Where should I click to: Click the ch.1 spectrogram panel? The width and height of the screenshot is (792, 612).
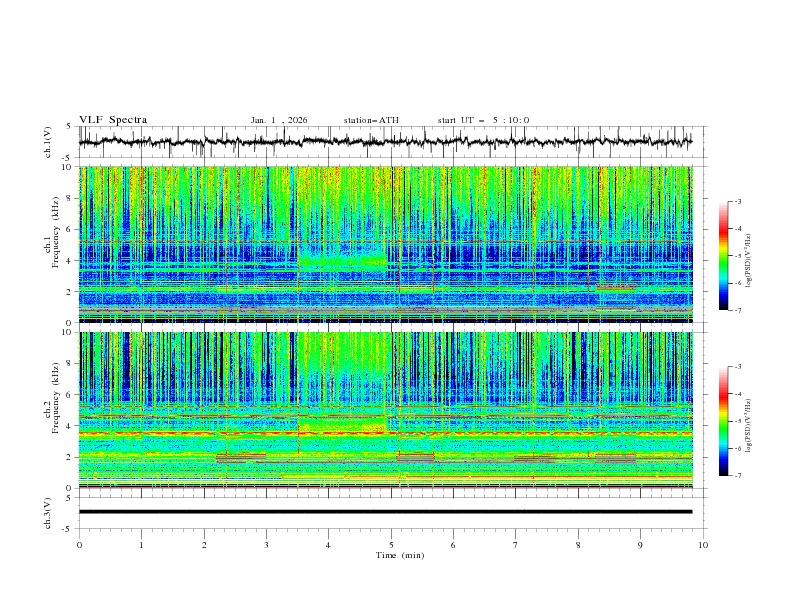(x=385, y=244)
